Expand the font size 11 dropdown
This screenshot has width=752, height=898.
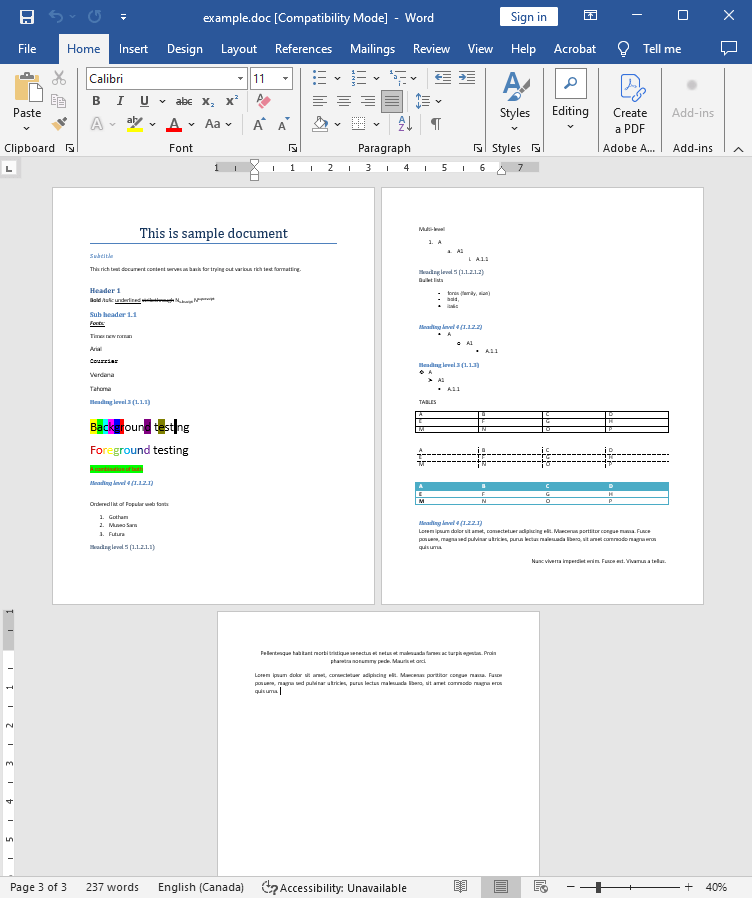(x=285, y=78)
